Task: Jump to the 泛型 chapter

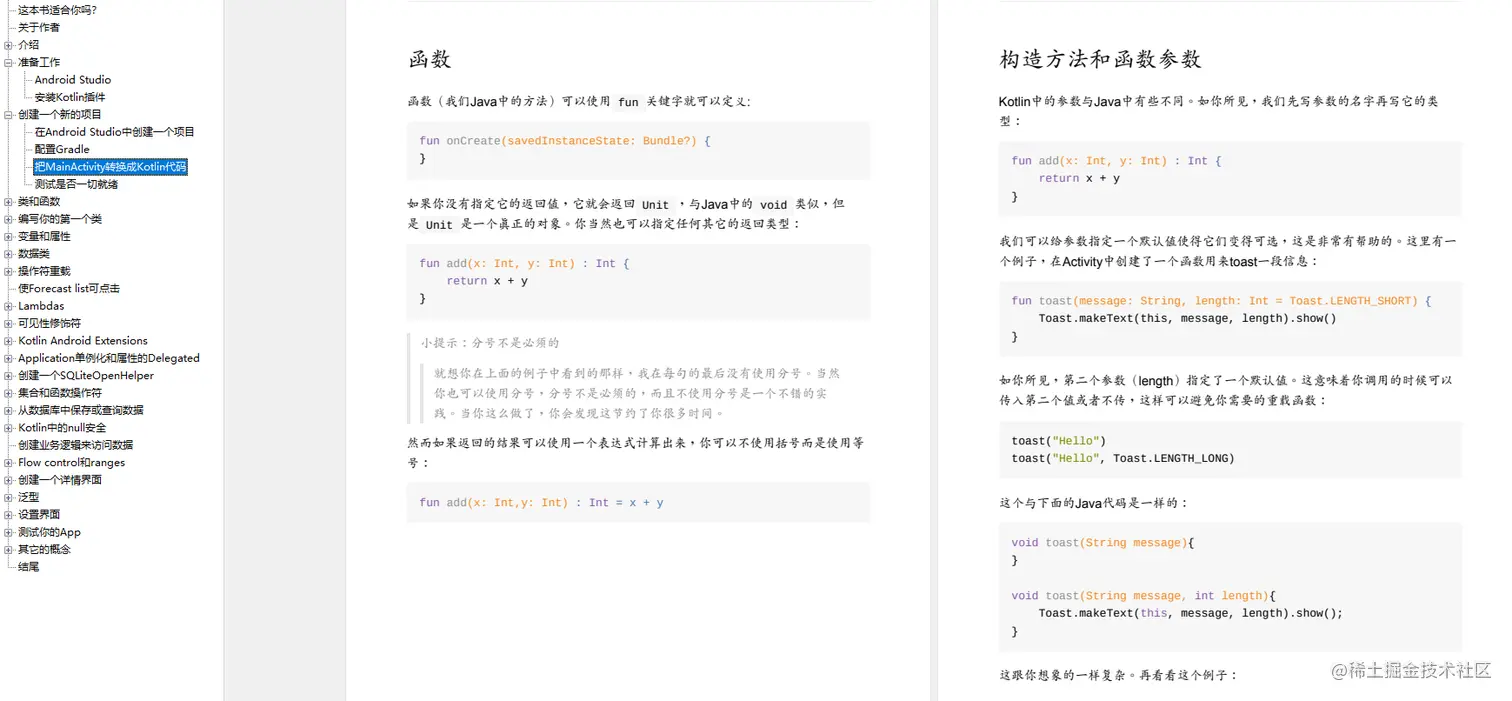Action: [x=29, y=497]
